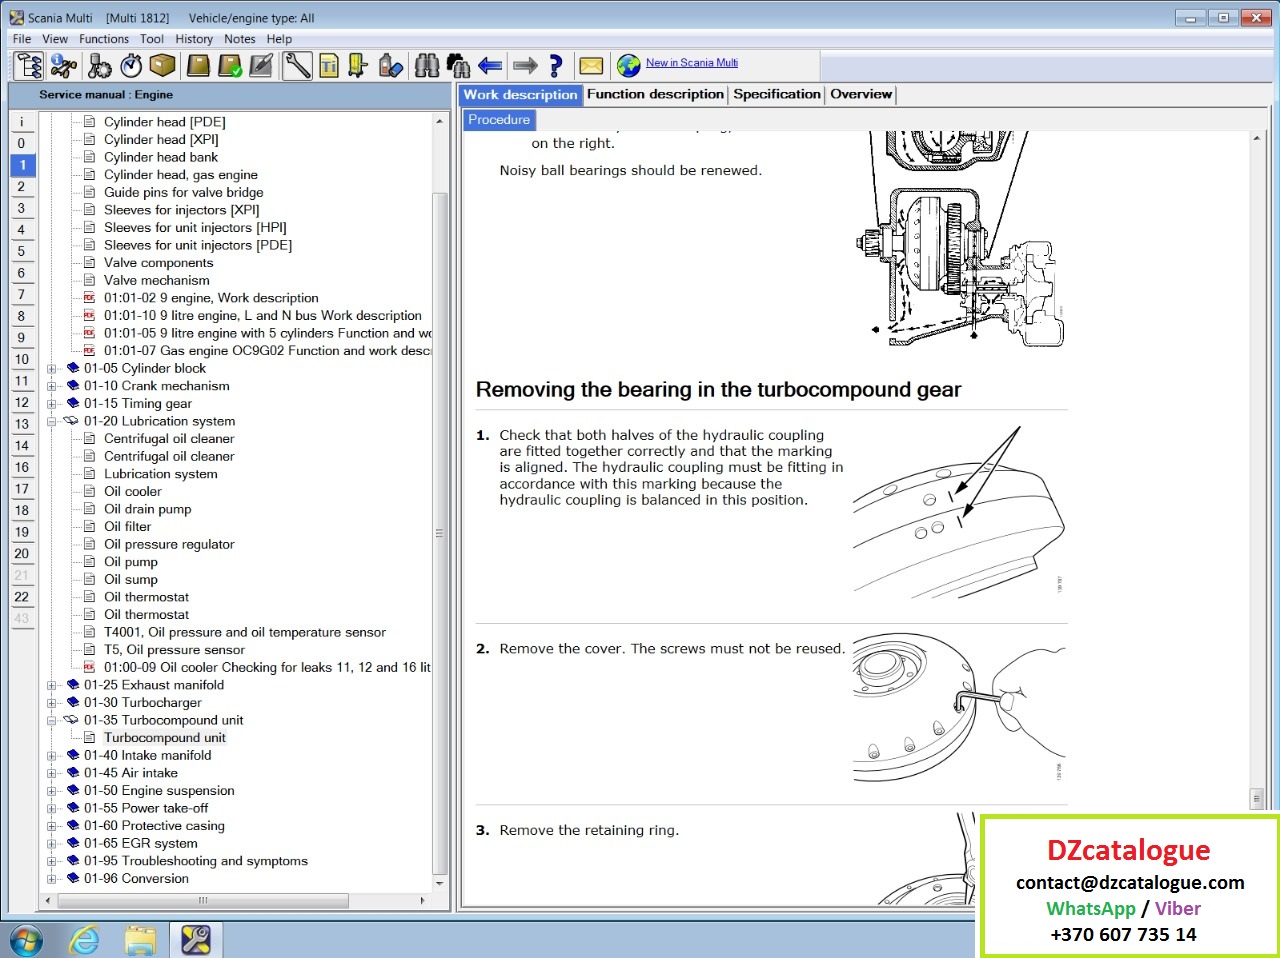Open the Valve mechanism document

157,280
